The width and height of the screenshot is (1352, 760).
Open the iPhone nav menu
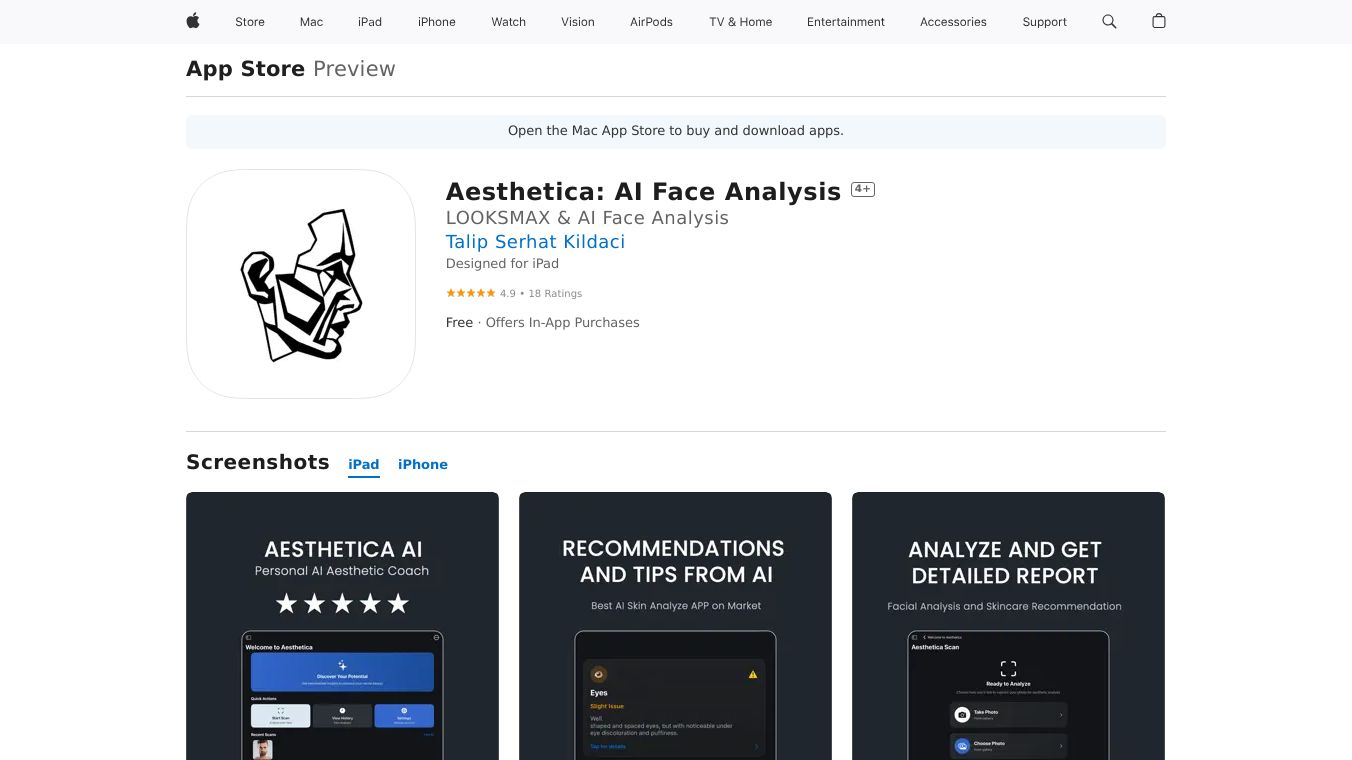coord(437,22)
